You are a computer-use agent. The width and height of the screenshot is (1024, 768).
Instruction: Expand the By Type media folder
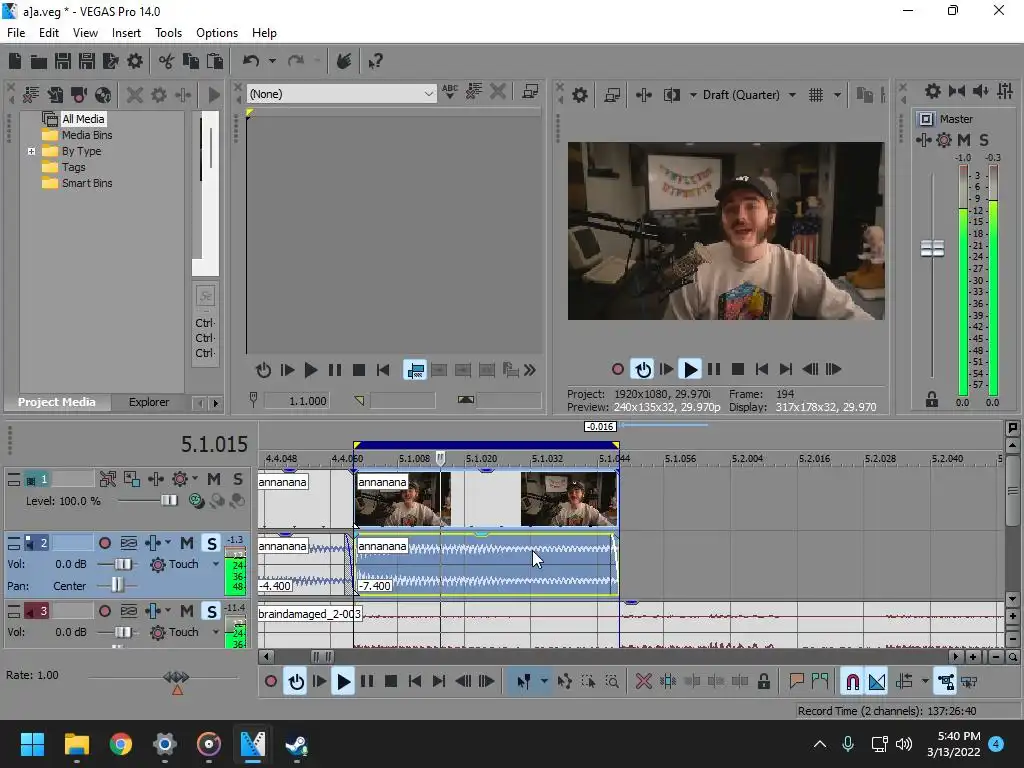(x=32, y=152)
